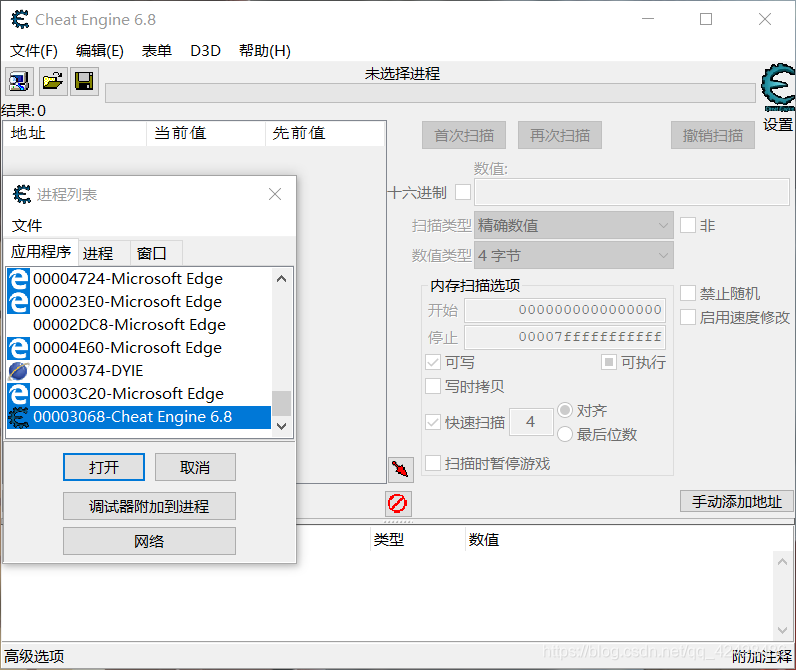
Task: Open the 扫描类型 精确数值 dropdown
Action: [574, 225]
